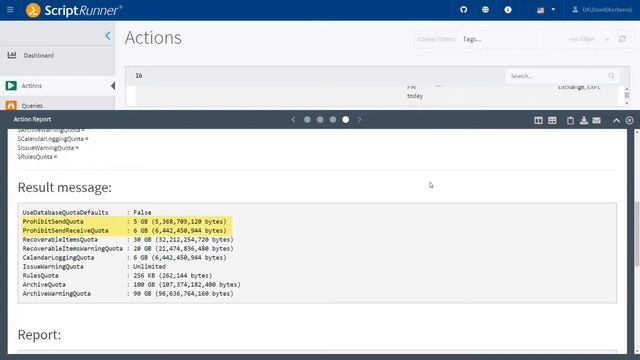
Task: Switch report to grid table view
Action: [552, 120]
